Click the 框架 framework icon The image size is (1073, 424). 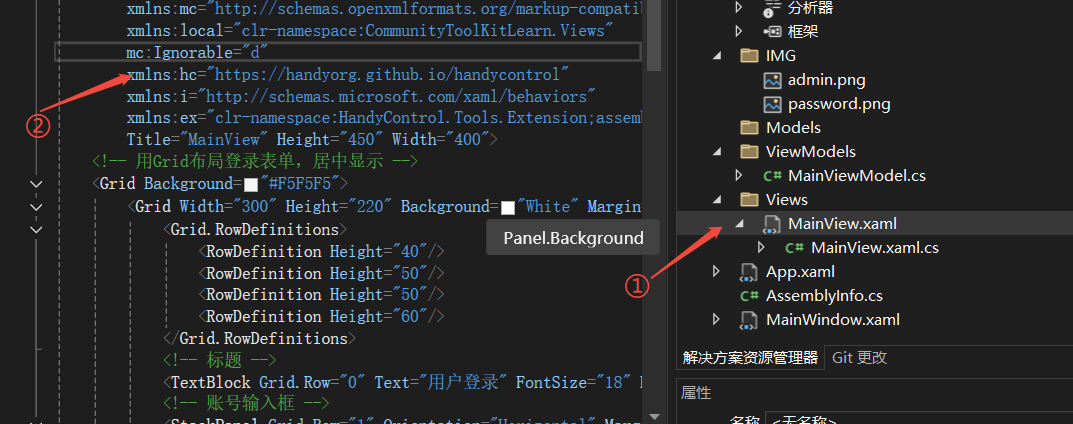click(x=773, y=31)
